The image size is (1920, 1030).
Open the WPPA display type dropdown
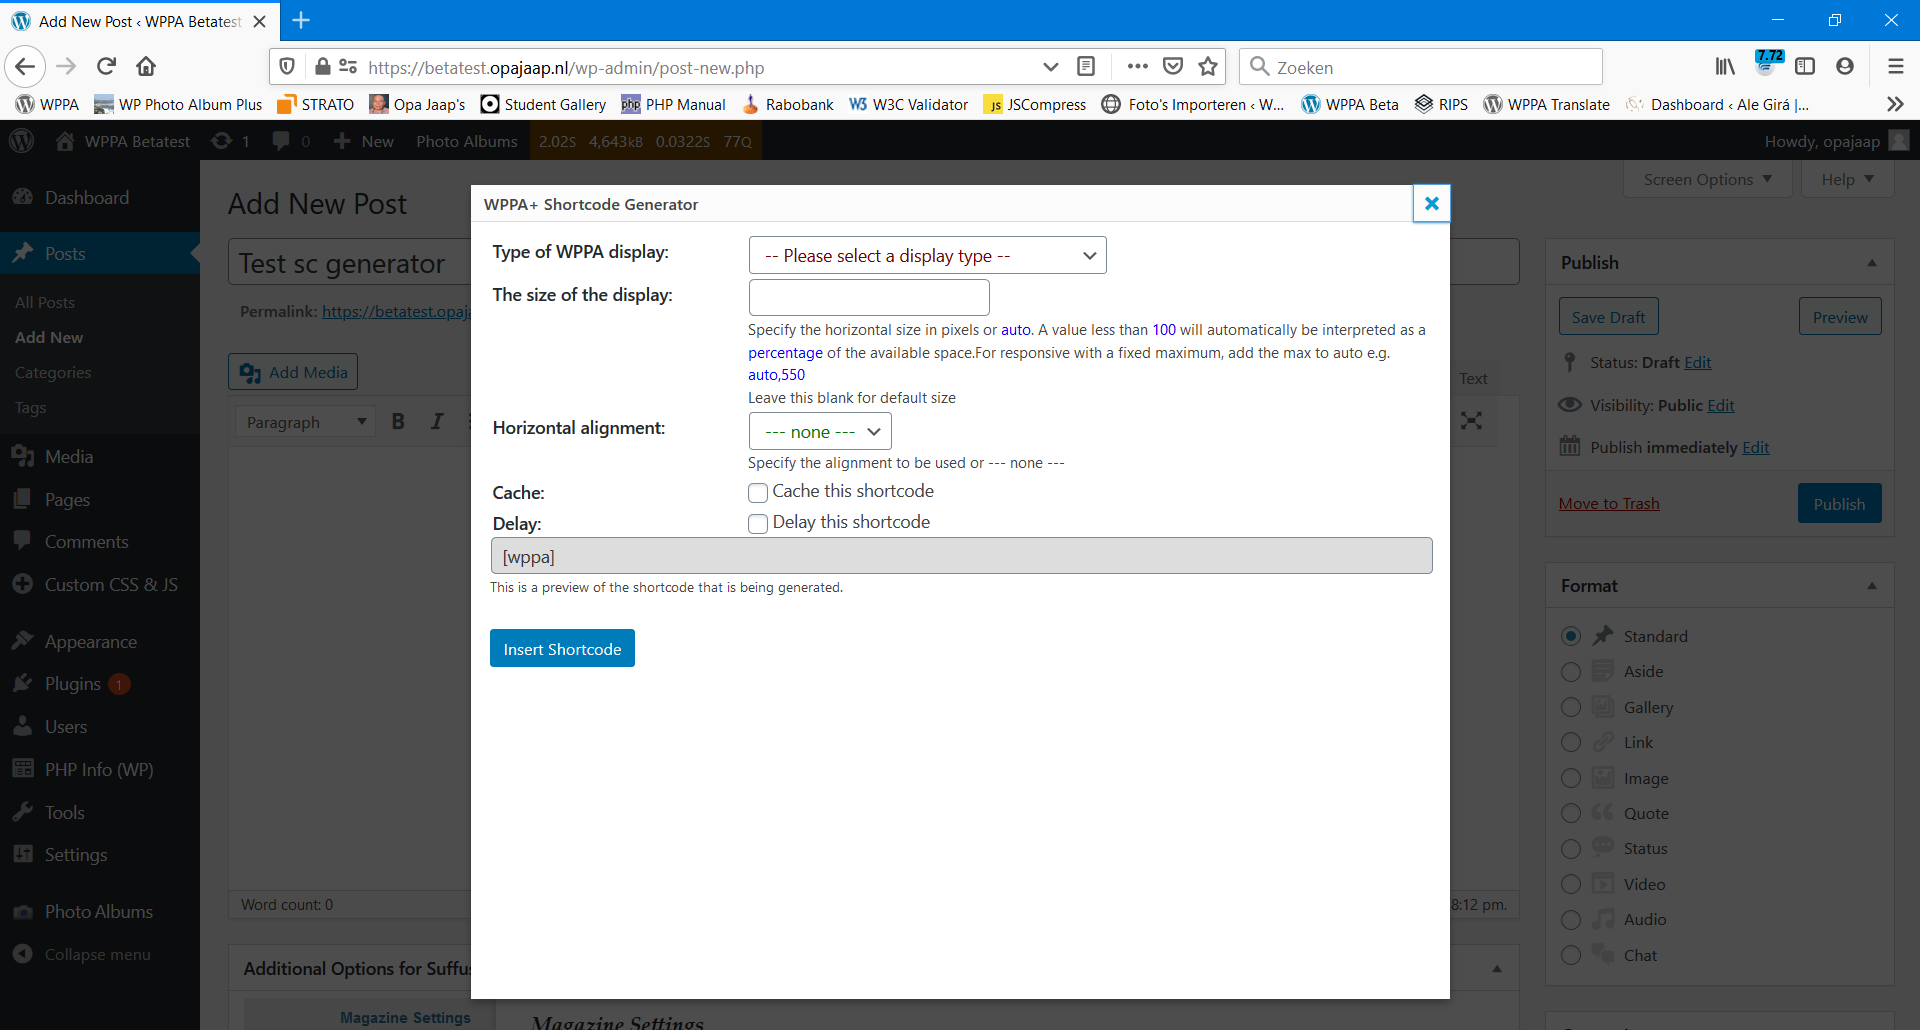927,256
